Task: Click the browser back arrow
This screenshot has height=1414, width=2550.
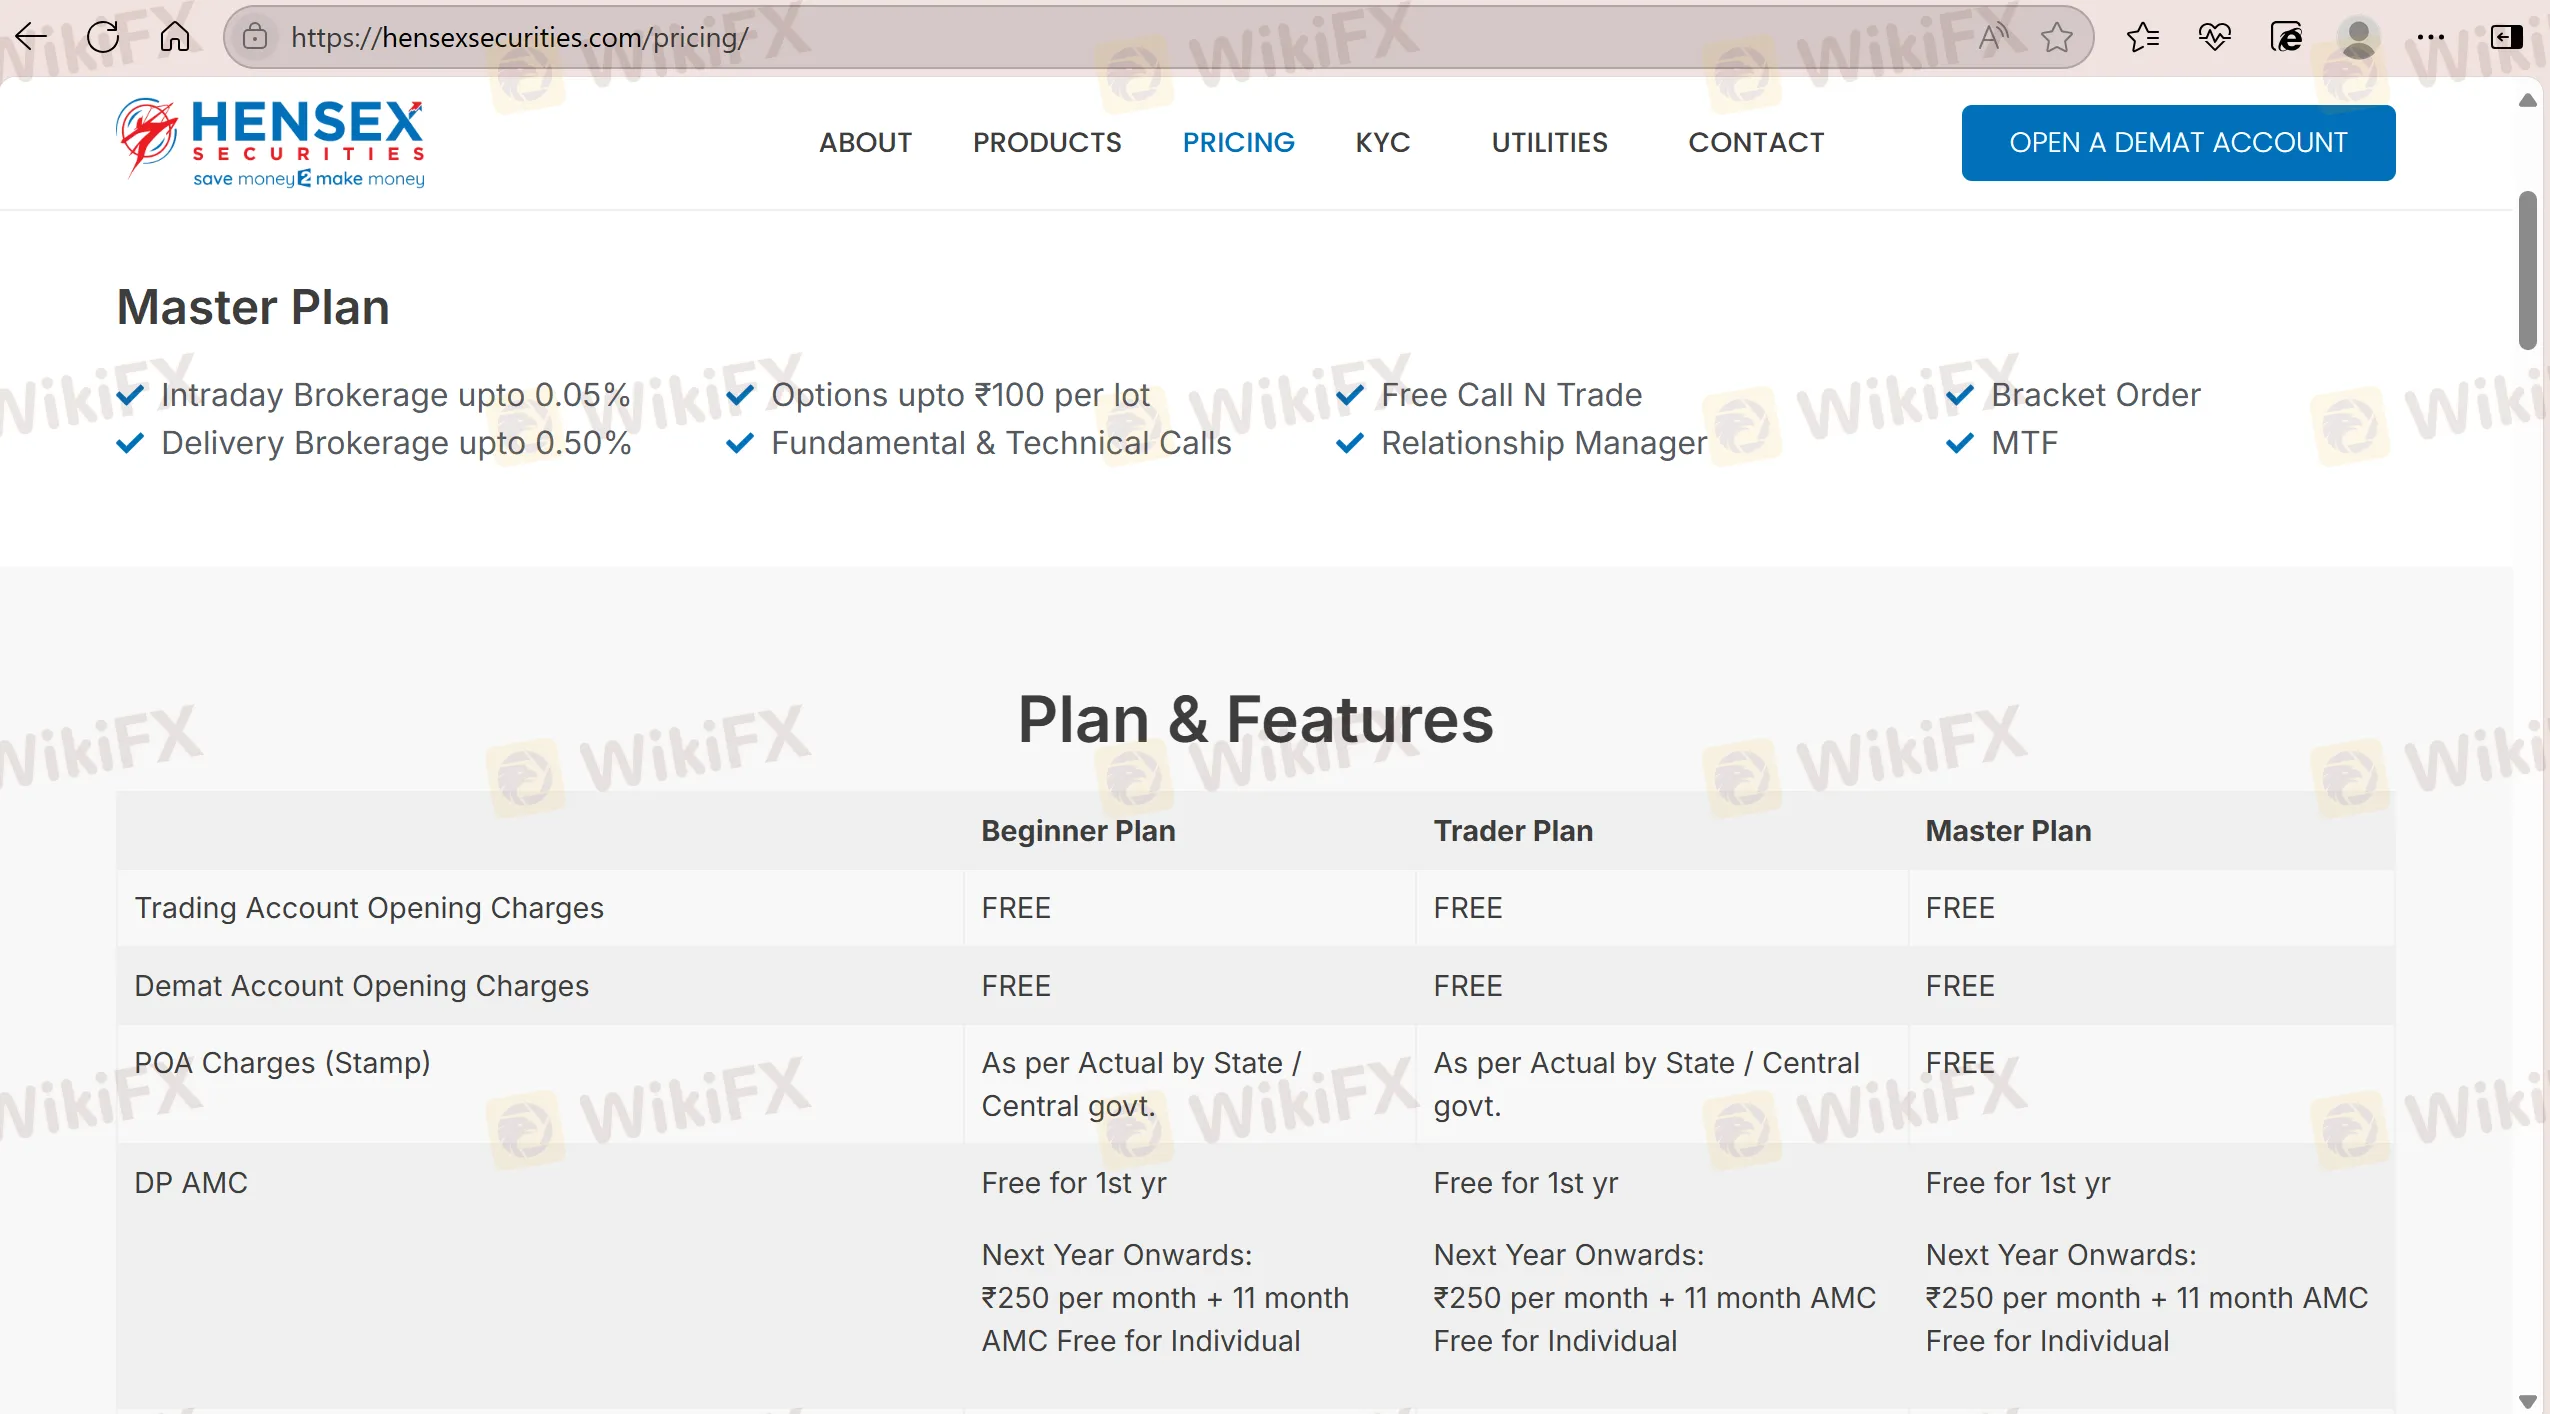Action: [32, 37]
